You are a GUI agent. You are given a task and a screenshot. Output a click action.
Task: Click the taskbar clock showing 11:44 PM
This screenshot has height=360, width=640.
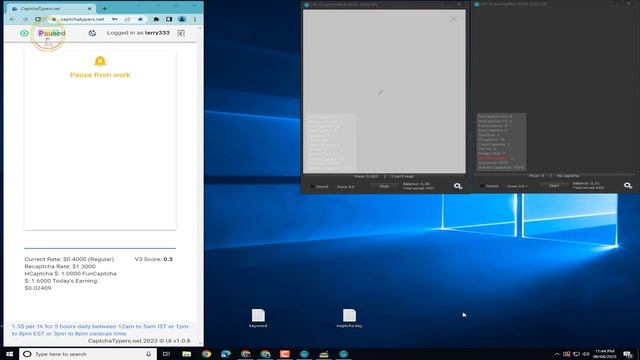click(604, 354)
